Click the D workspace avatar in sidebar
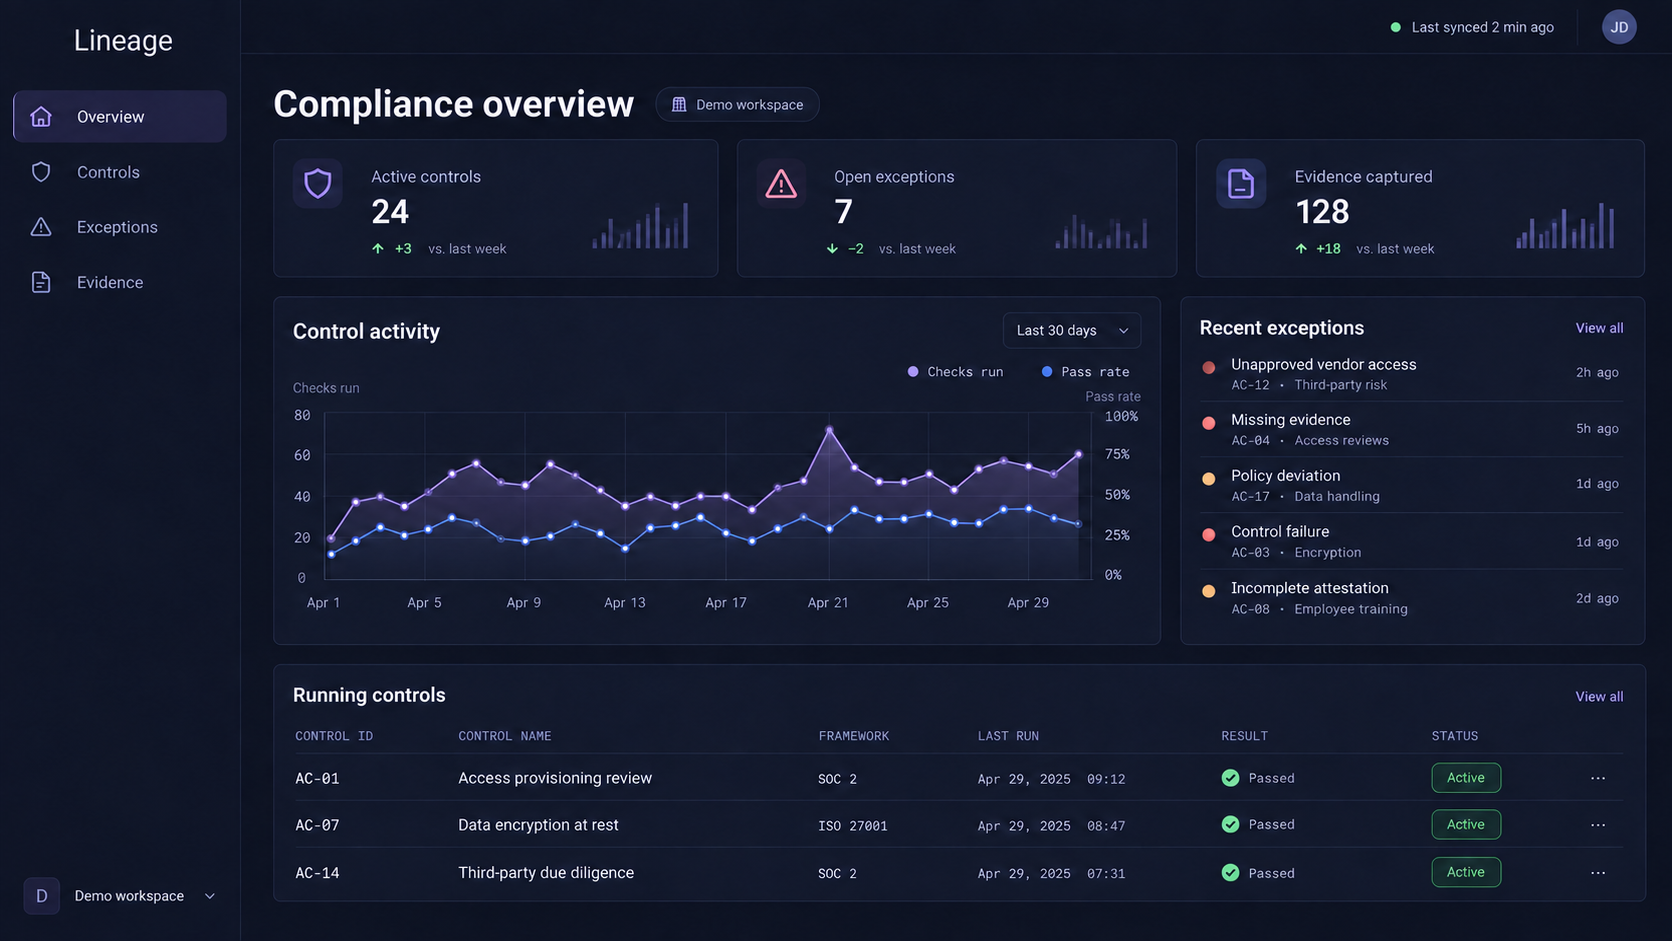 click(41, 896)
